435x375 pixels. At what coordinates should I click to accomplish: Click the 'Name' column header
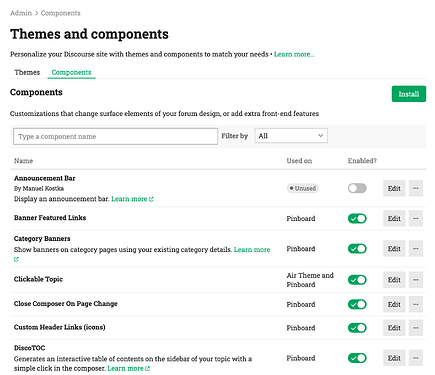23,161
